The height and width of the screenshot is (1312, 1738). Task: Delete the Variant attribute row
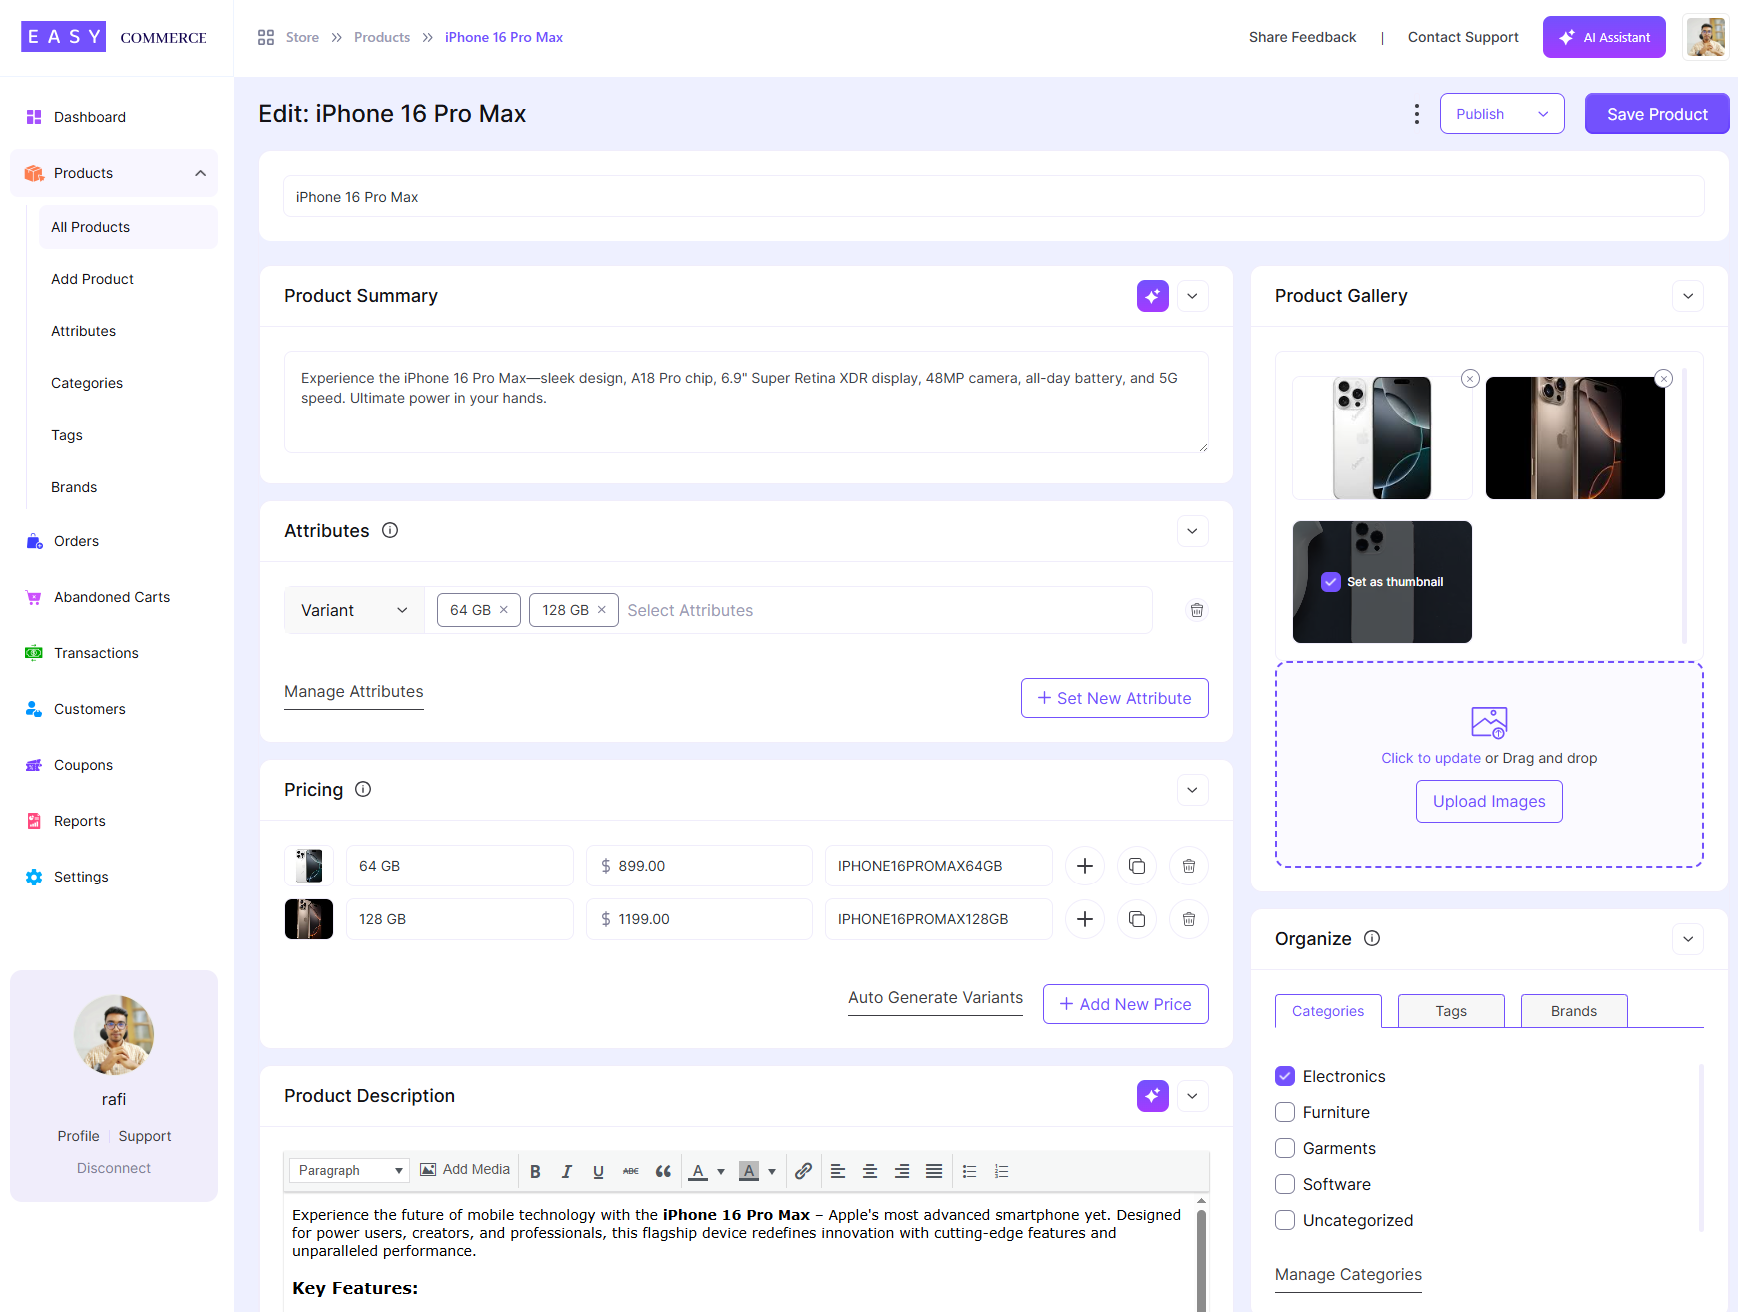(x=1196, y=610)
